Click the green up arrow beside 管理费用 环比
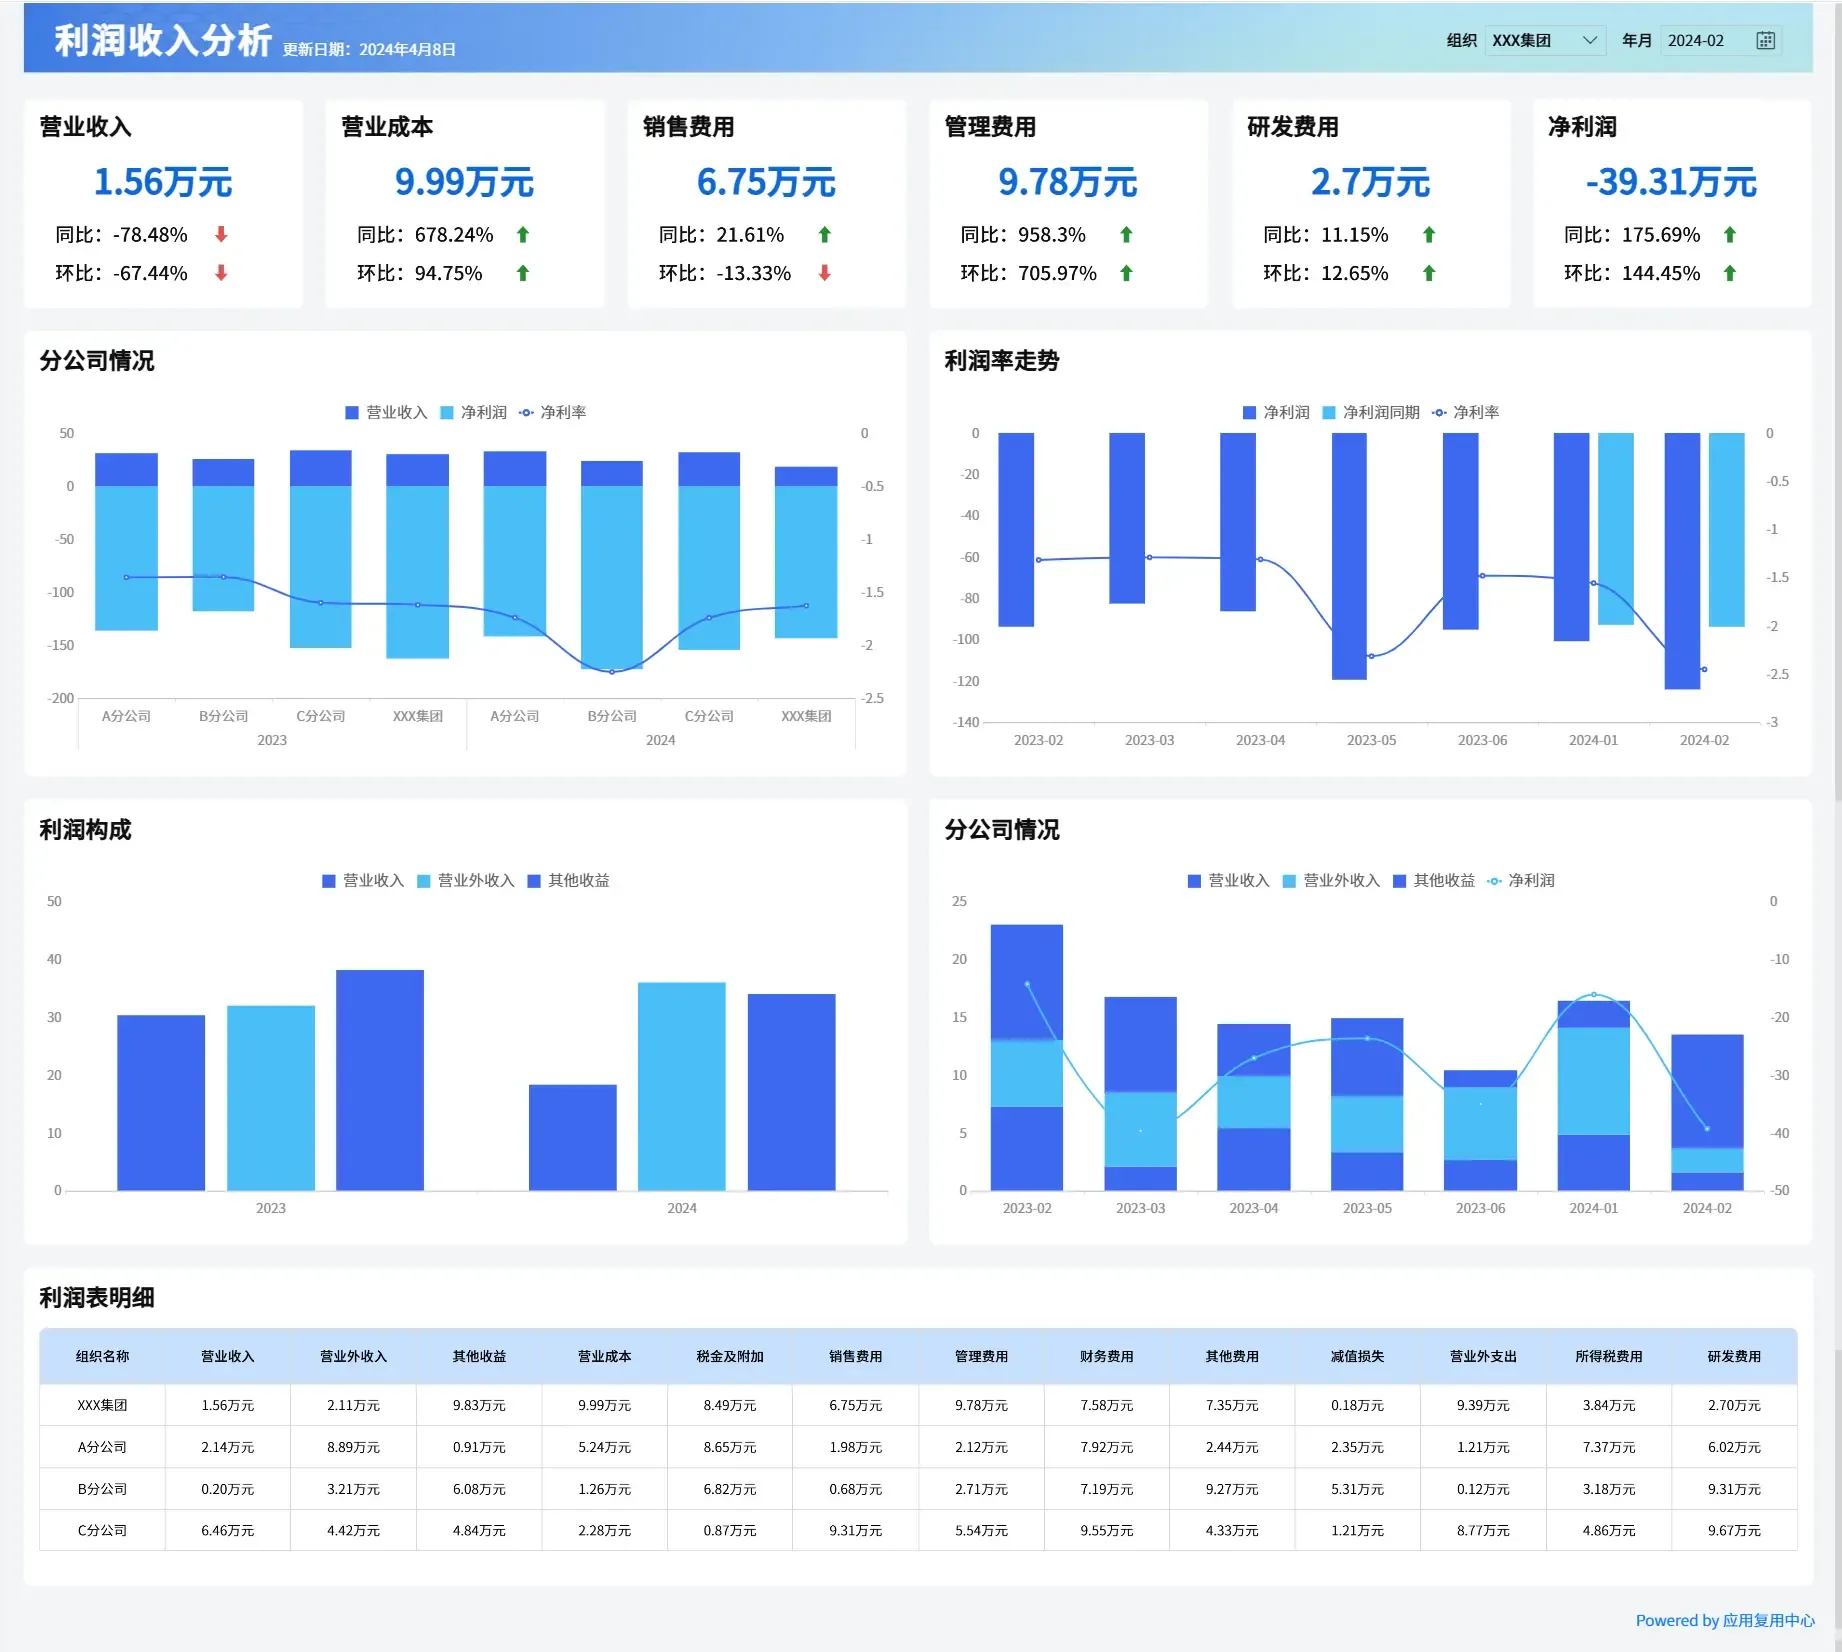 click(1126, 272)
